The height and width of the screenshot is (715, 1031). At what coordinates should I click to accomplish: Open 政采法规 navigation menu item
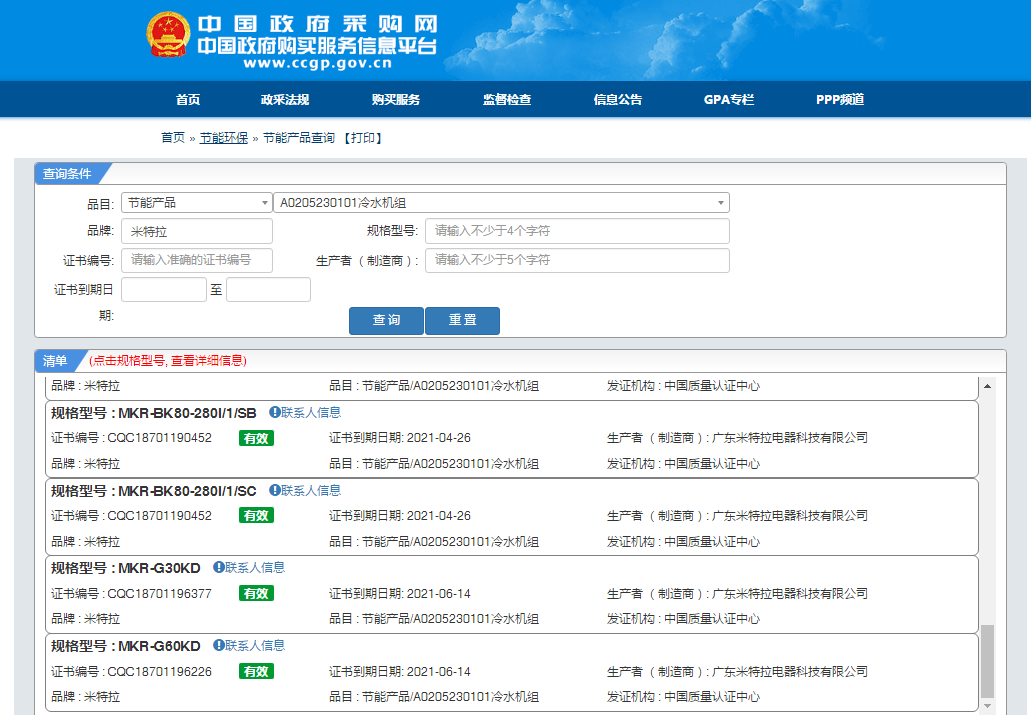tap(285, 99)
